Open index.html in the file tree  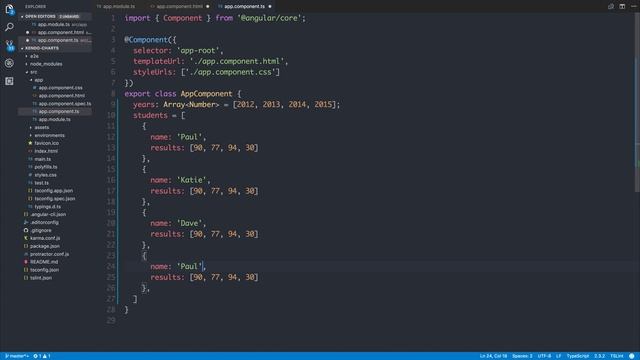(x=46, y=151)
